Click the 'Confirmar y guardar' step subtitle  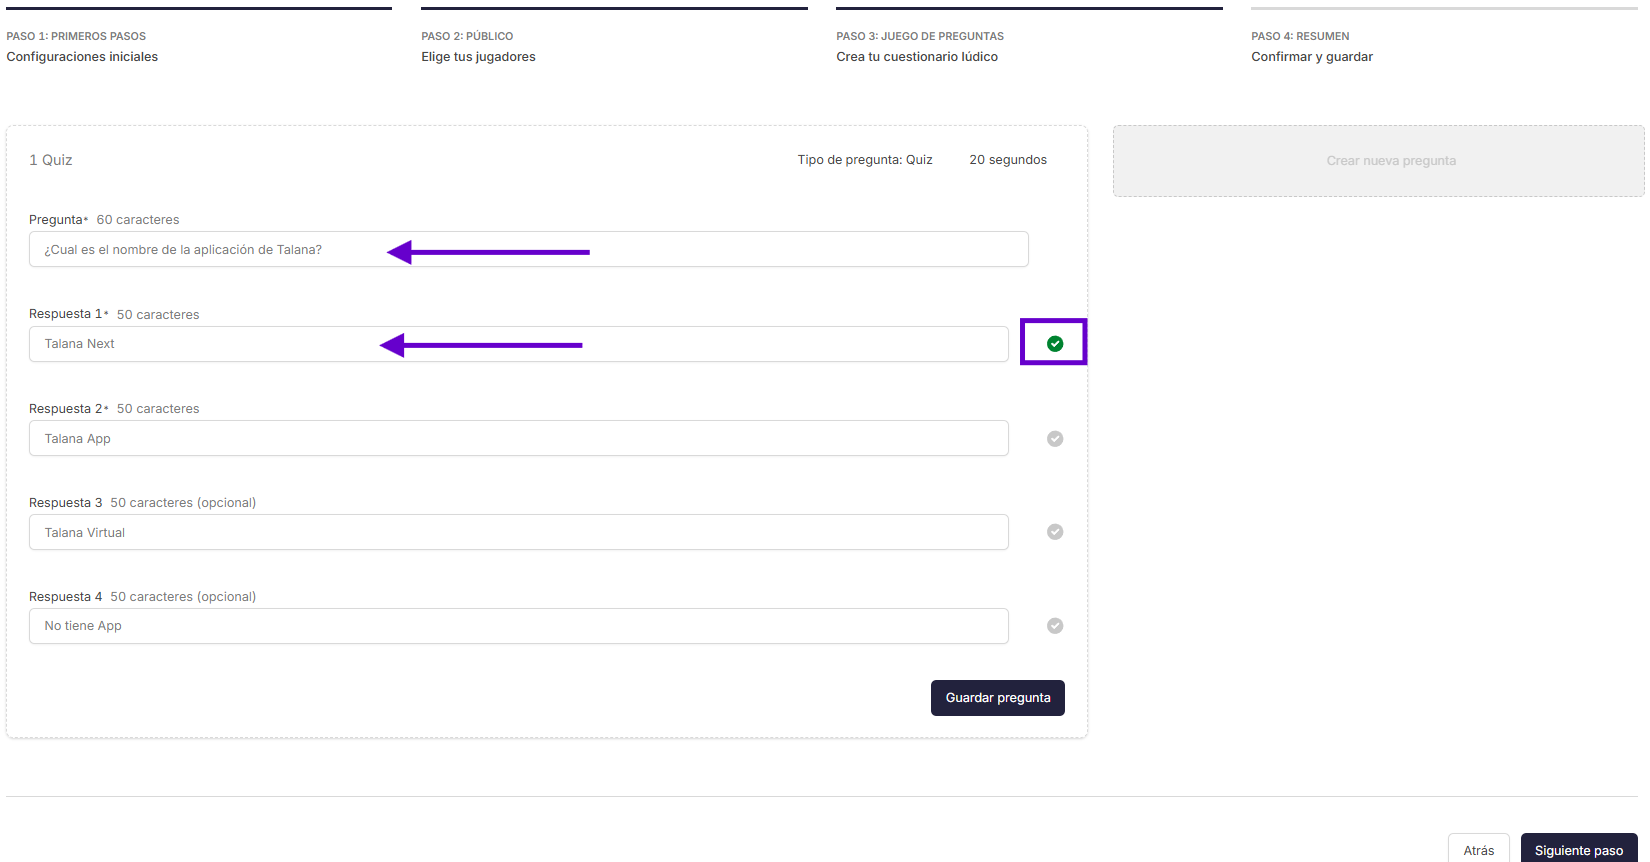point(1312,57)
